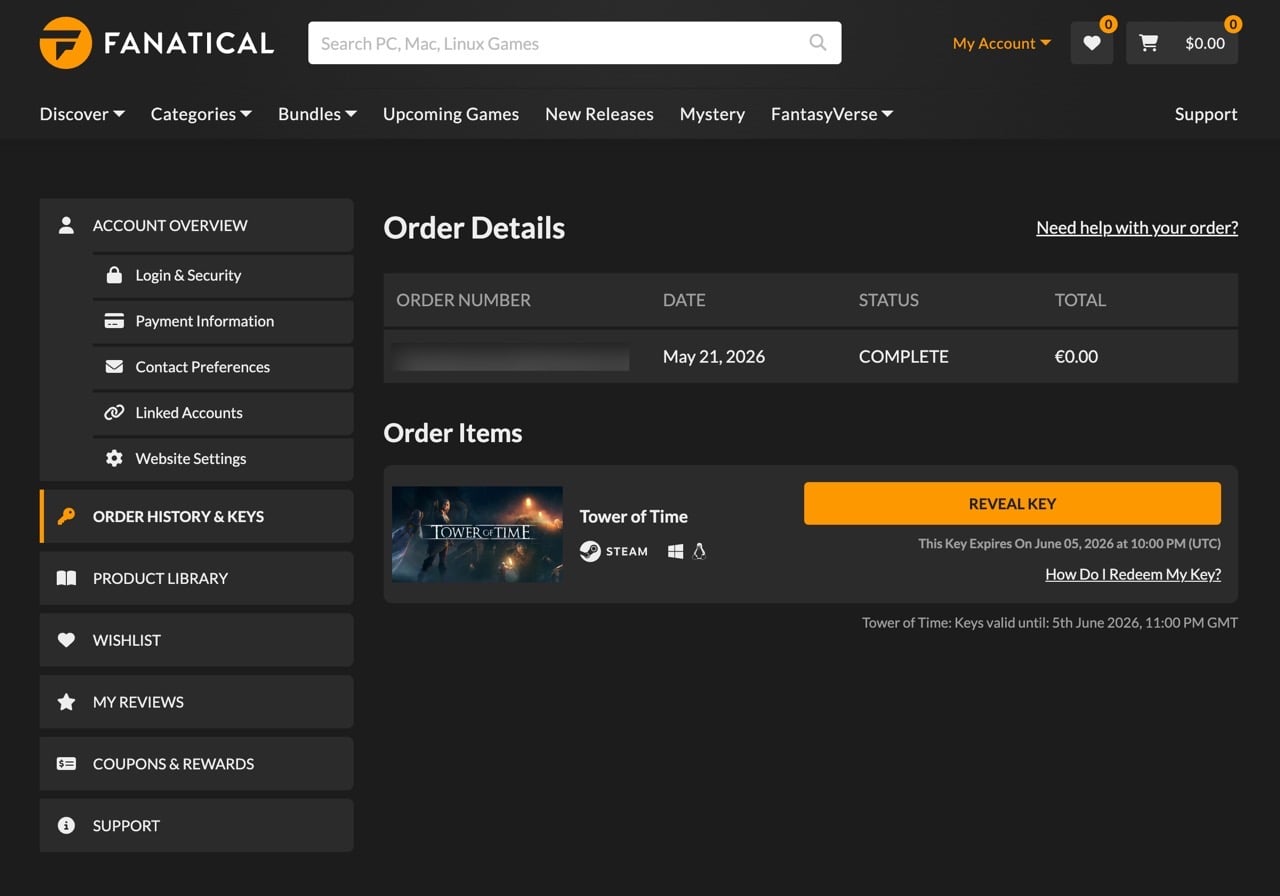Open Linked Accounts page
The height and width of the screenshot is (896, 1280).
223,413
